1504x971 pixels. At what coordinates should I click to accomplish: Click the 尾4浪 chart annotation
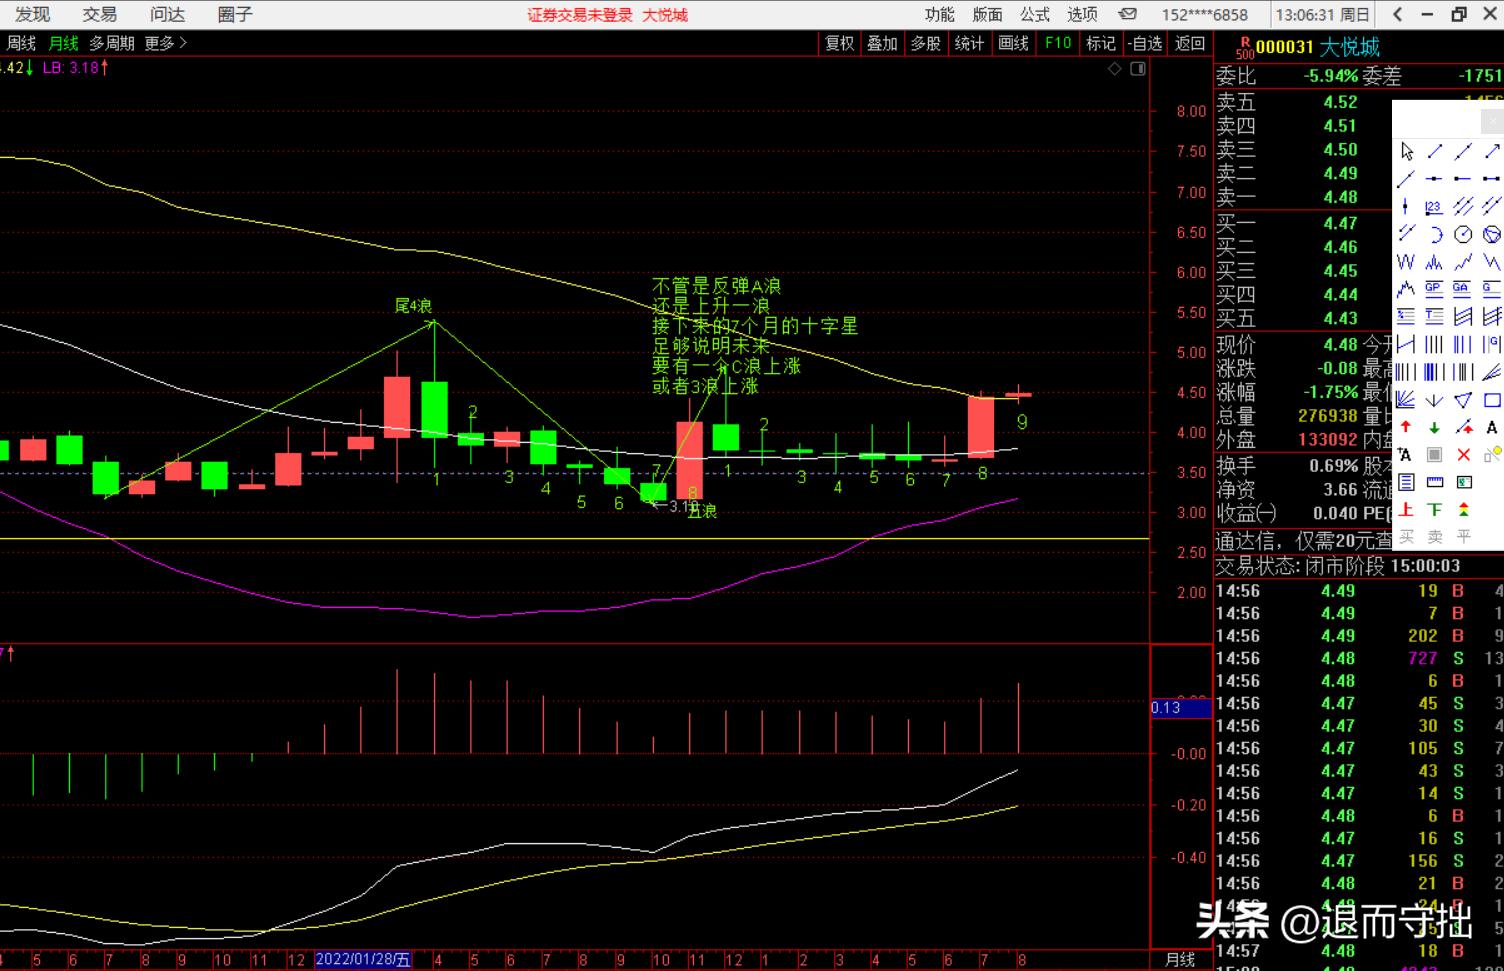(x=413, y=306)
